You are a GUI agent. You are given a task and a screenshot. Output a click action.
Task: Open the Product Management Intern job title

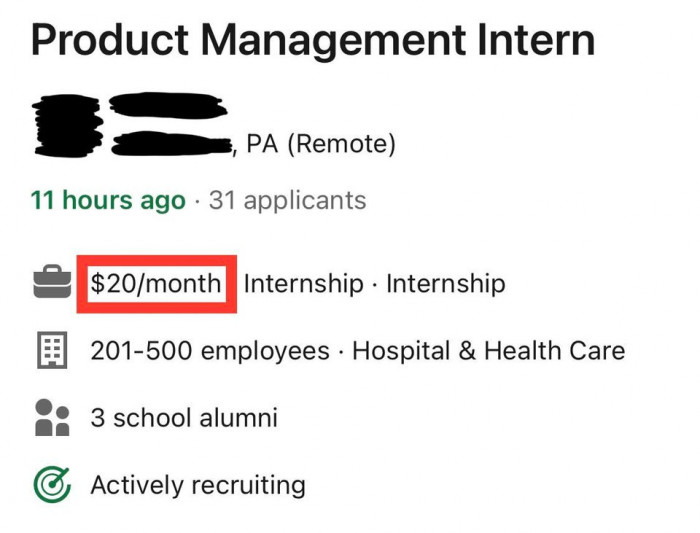(313, 40)
